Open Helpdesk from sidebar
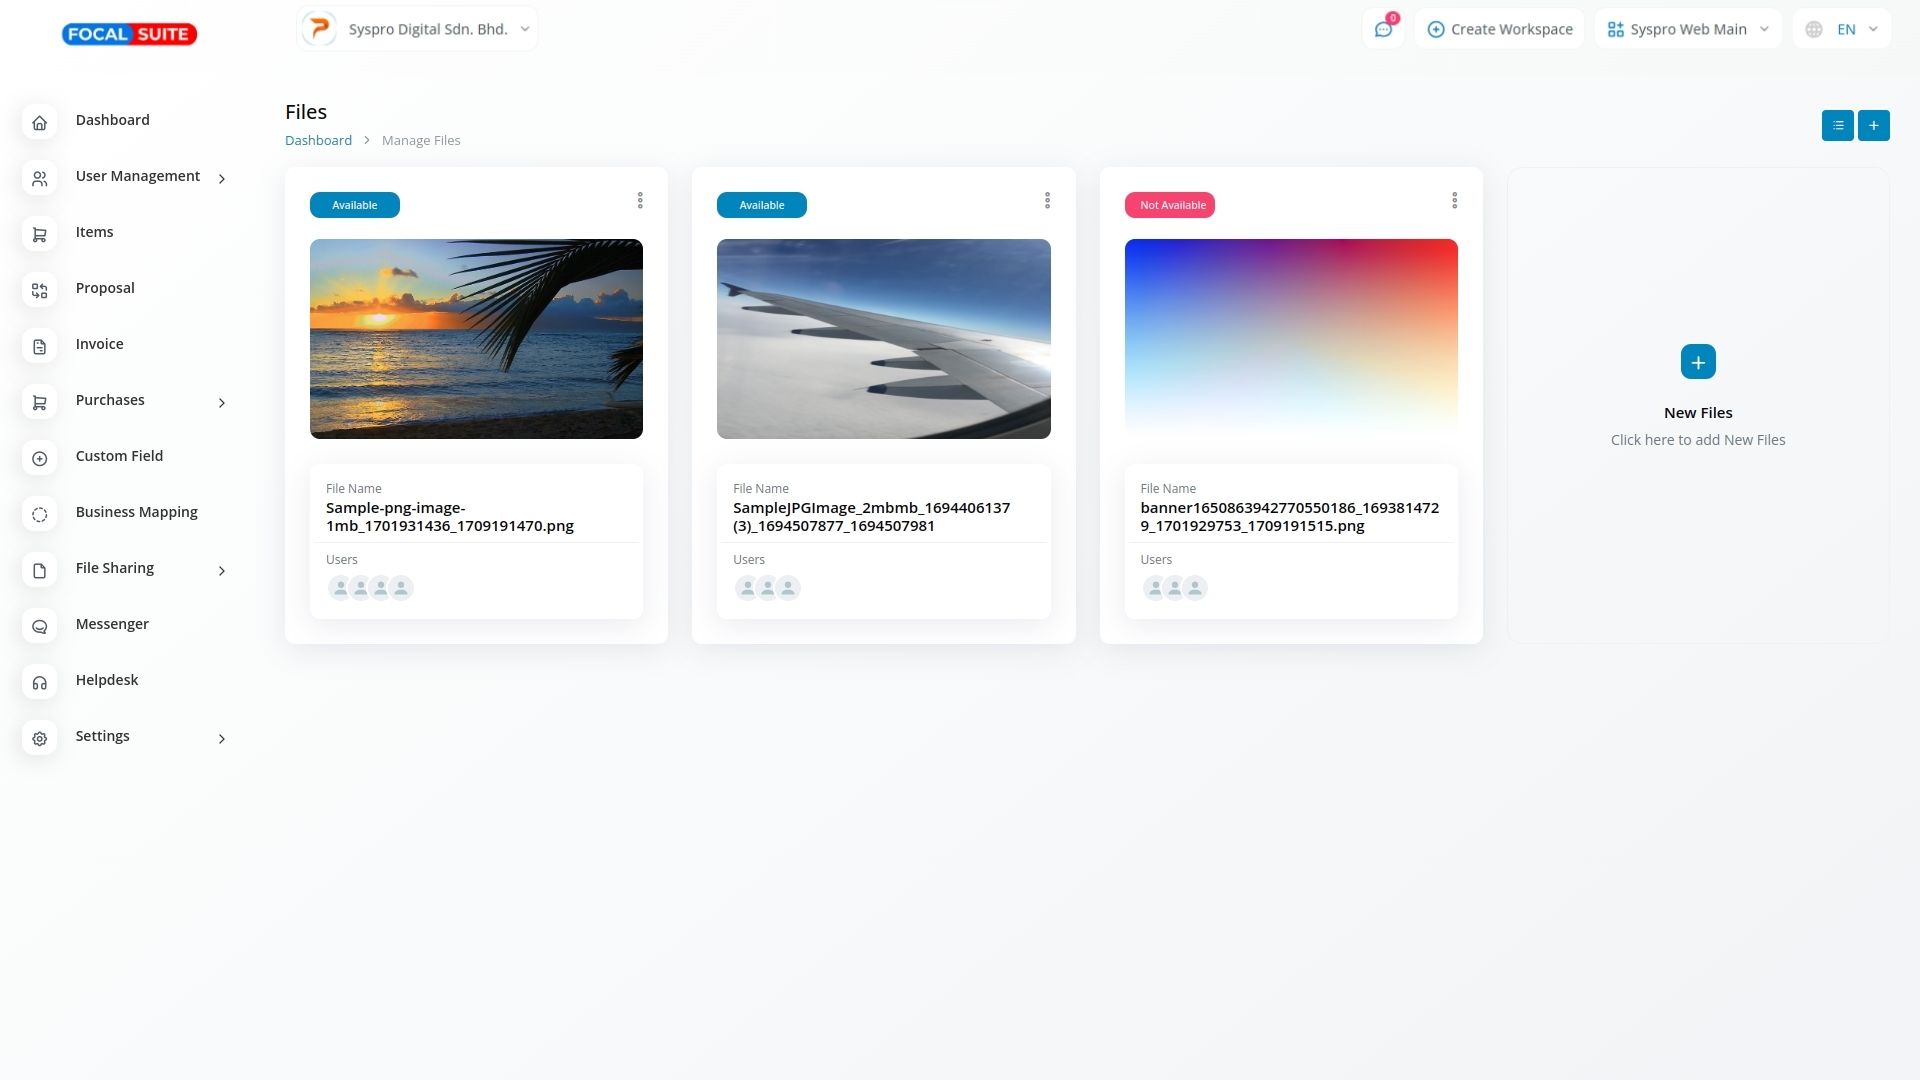1920x1080 pixels. click(x=107, y=680)
